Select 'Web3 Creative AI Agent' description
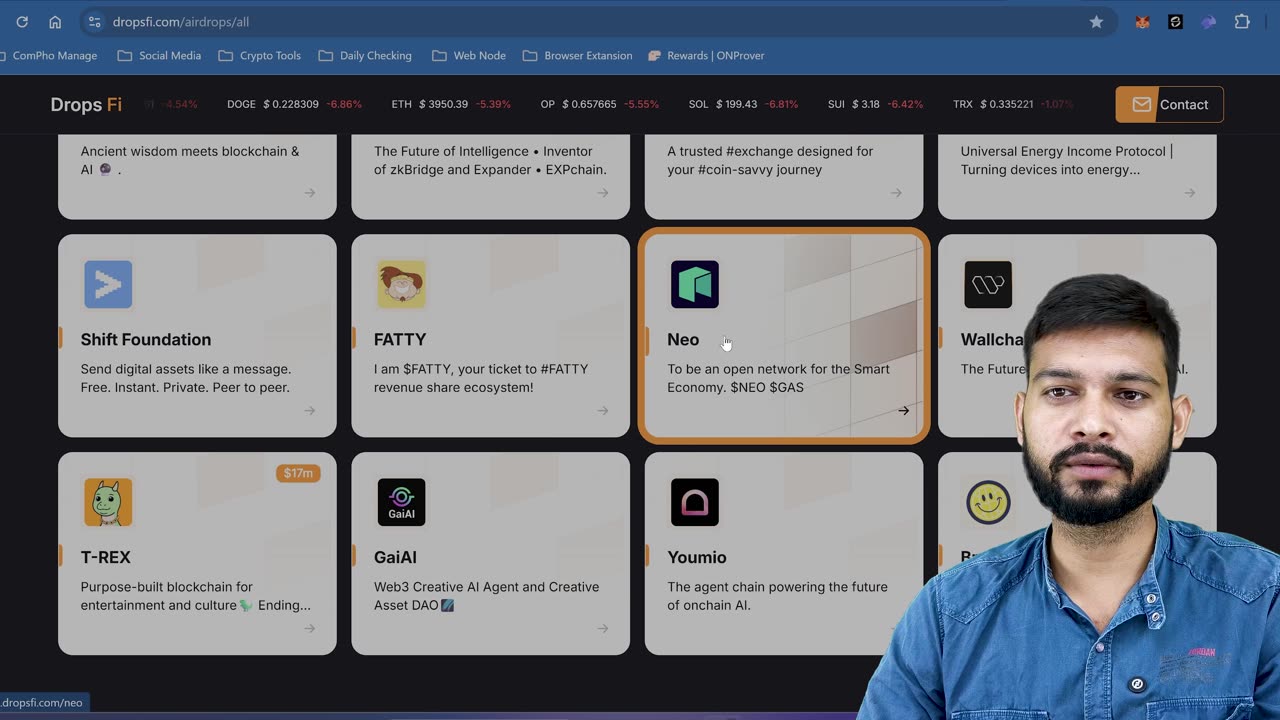The image size is (1280, 720). [x=486, y=596]
